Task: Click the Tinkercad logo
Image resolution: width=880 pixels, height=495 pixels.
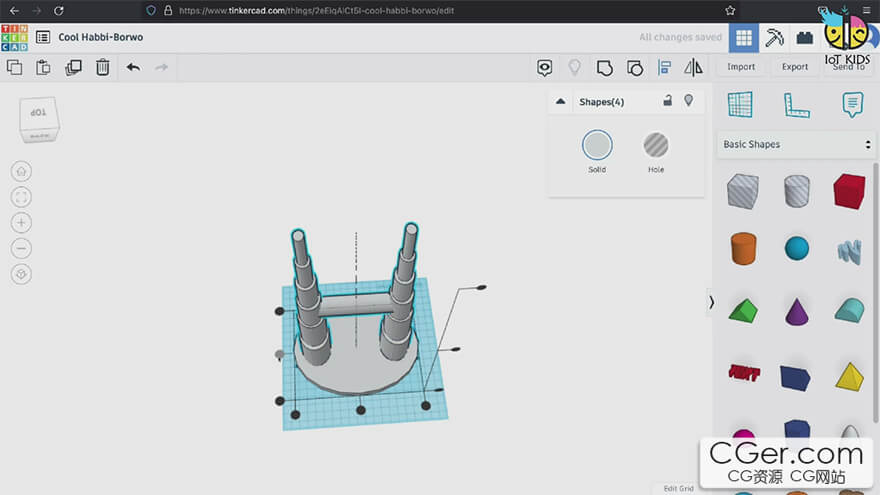Action: coord(15,38)
